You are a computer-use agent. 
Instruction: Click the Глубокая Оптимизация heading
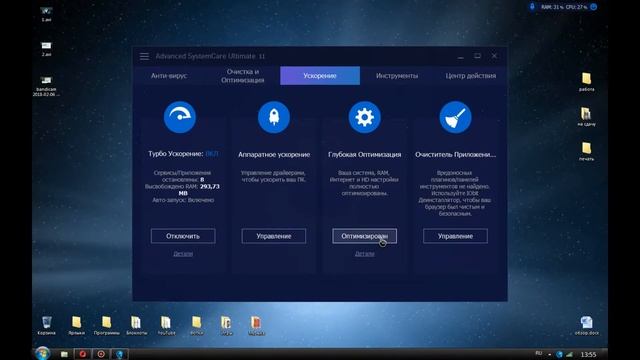click(364, 155)
